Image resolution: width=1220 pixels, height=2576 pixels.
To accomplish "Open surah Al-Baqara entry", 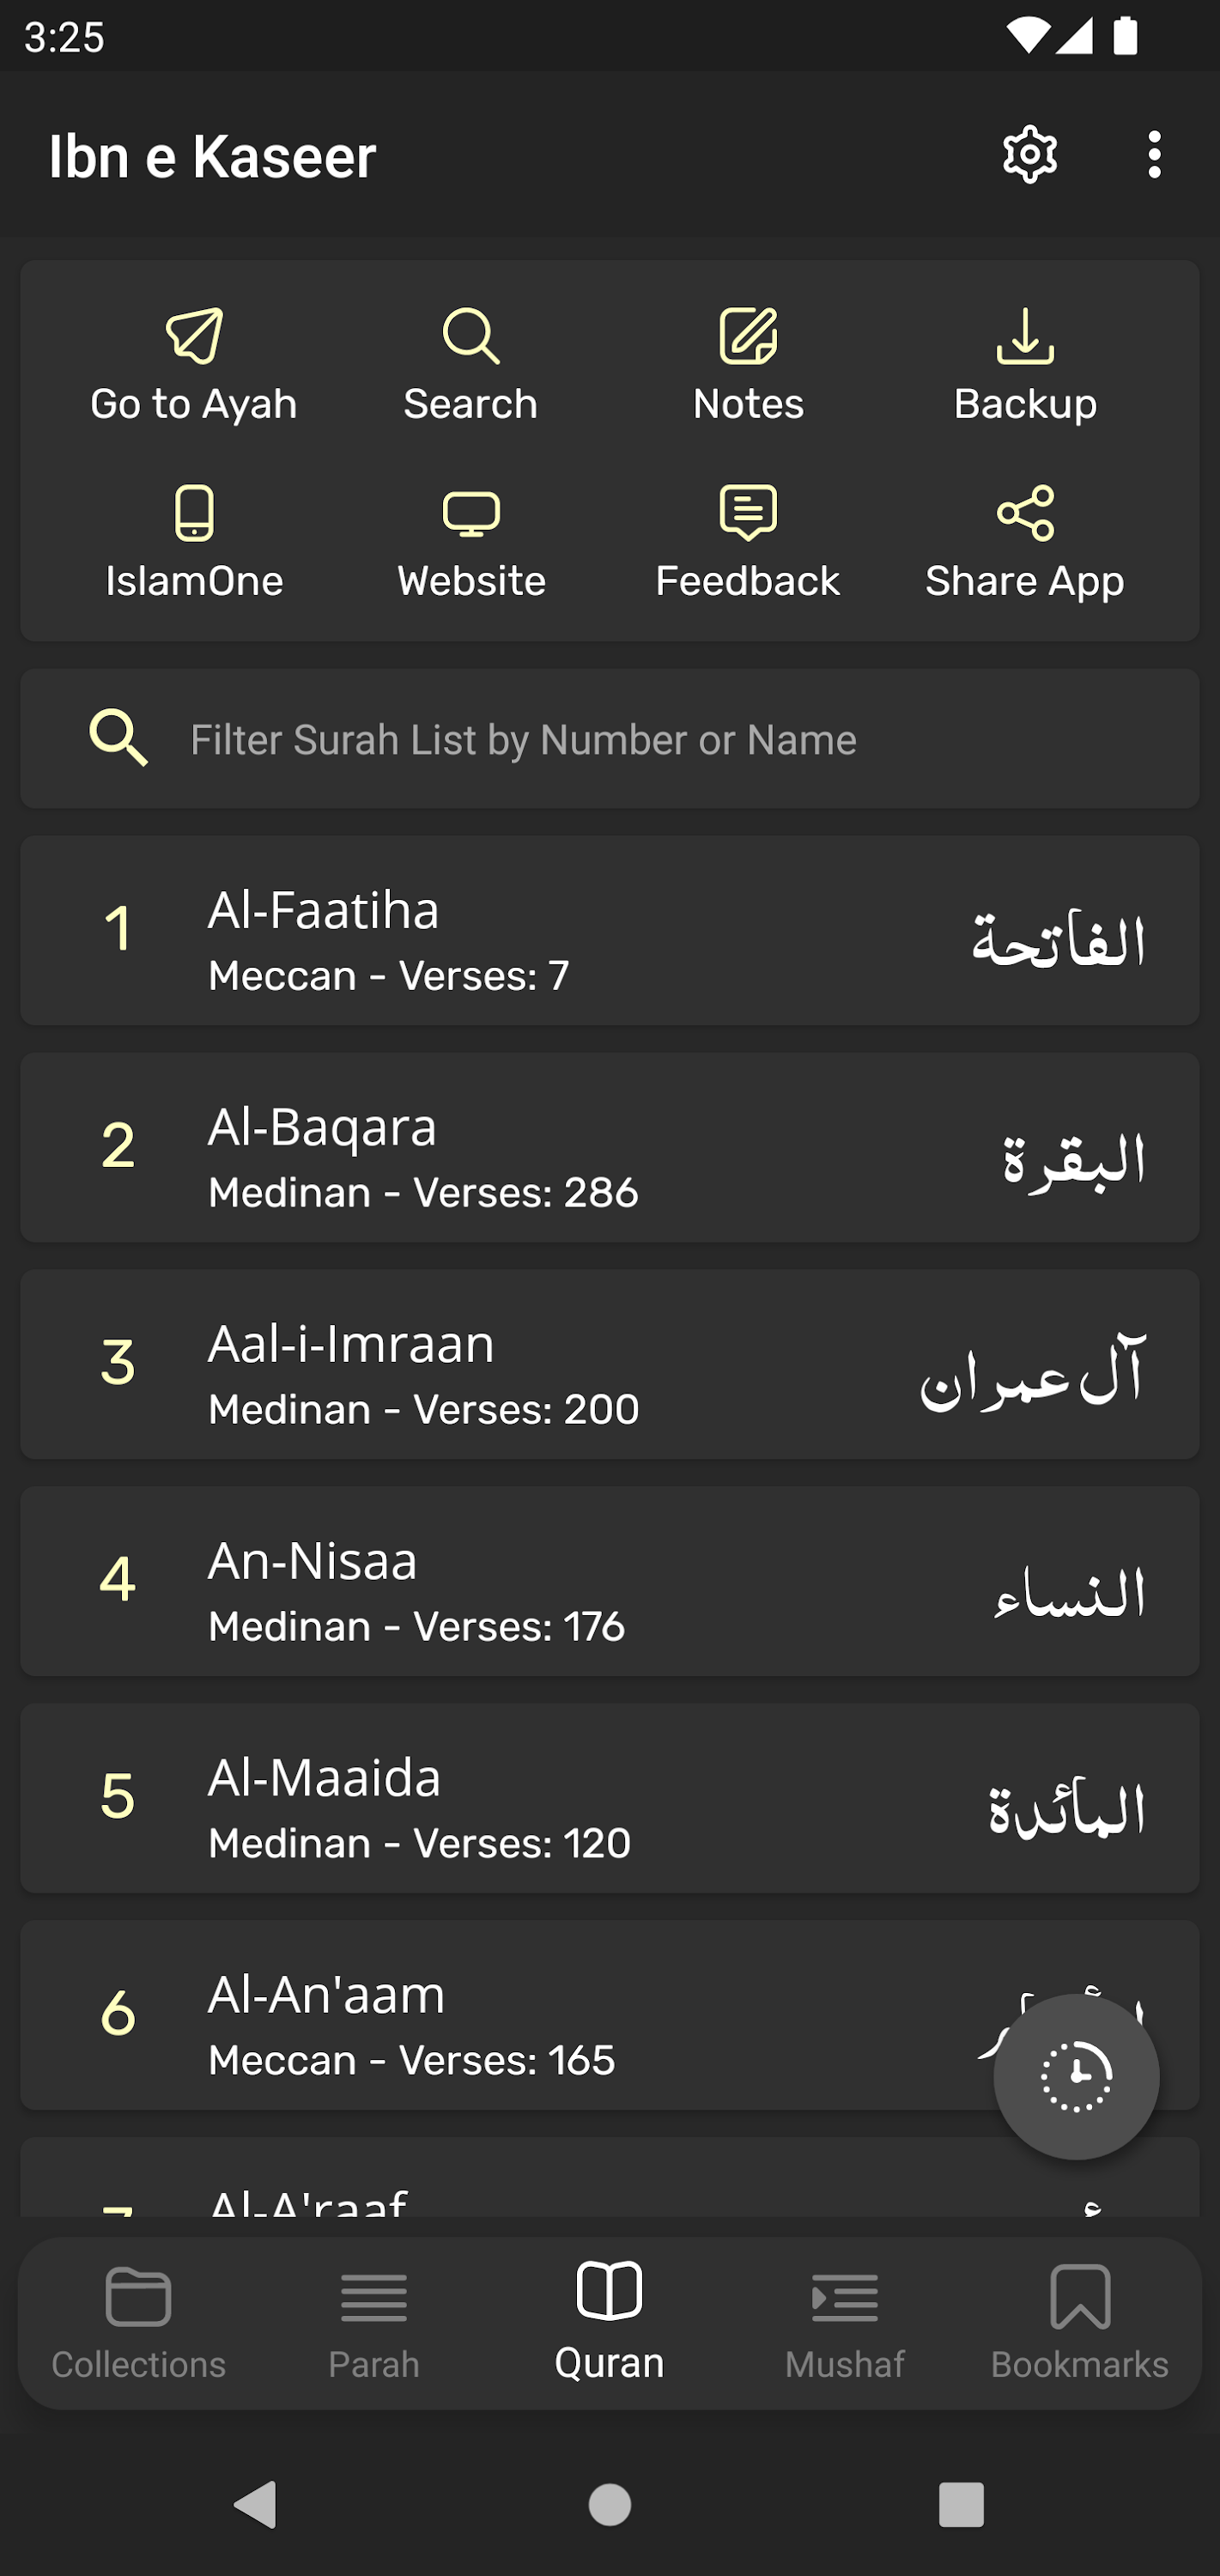I will click(610, 1147).
